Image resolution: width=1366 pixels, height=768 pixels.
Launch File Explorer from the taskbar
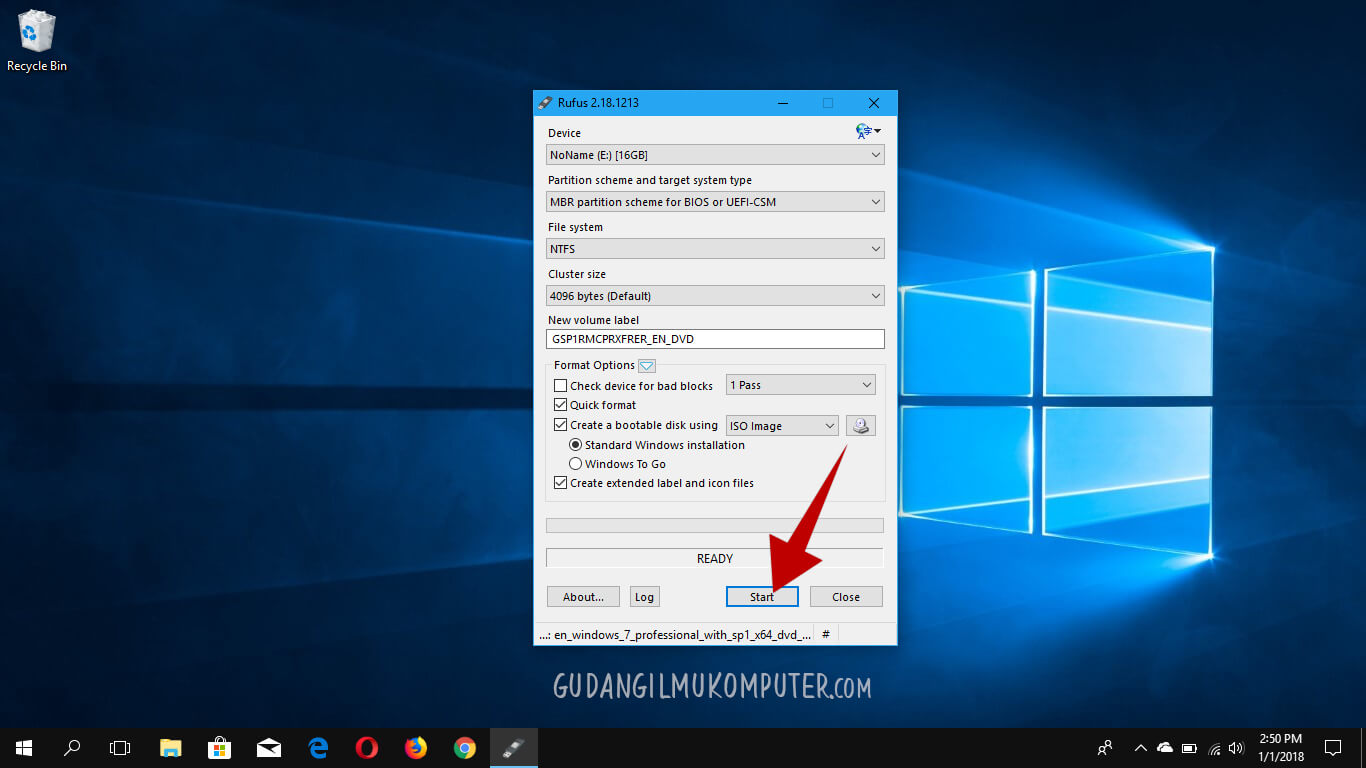tap(171, 748)
